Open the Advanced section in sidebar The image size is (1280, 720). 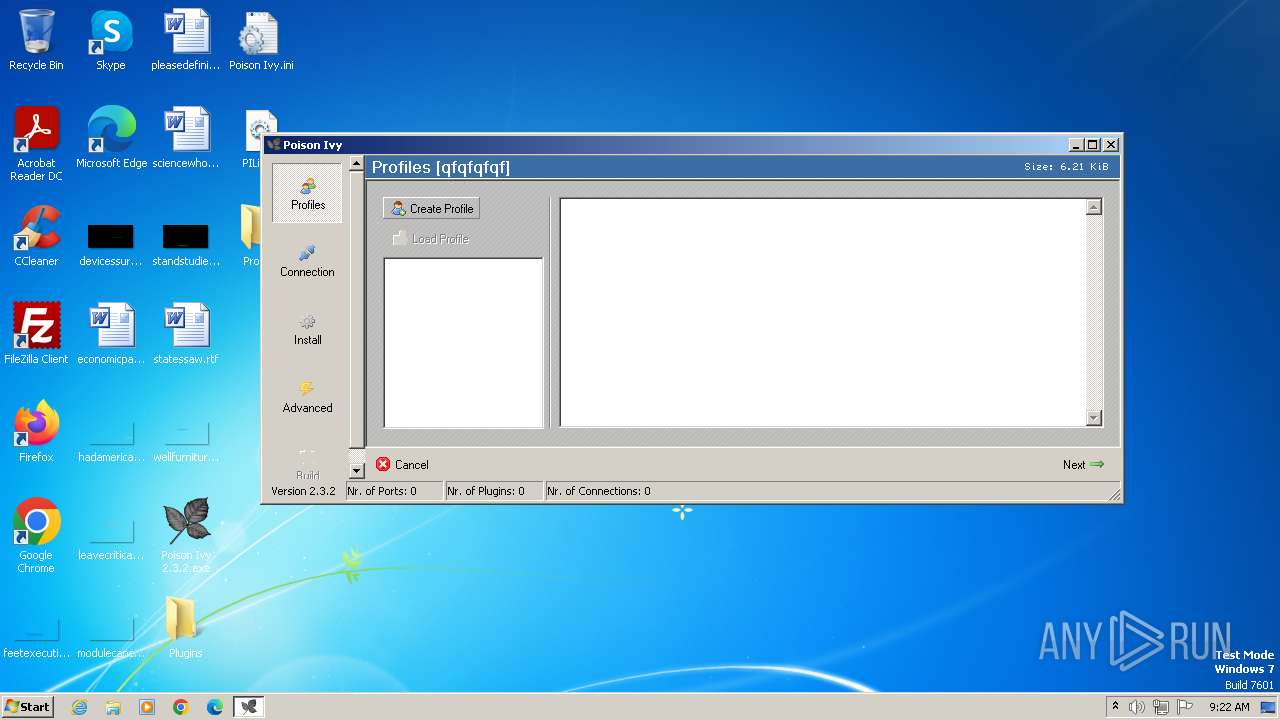point(307,397)
